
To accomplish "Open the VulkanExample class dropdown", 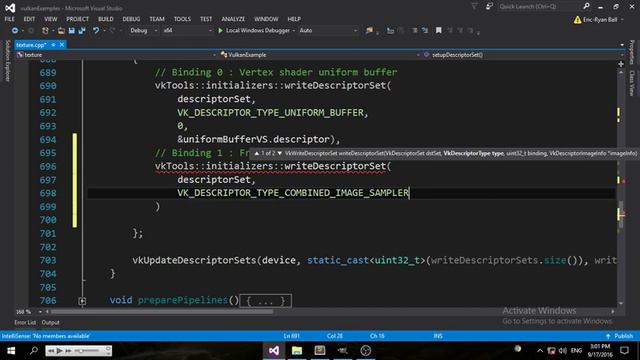I will [x=320, y=55].
